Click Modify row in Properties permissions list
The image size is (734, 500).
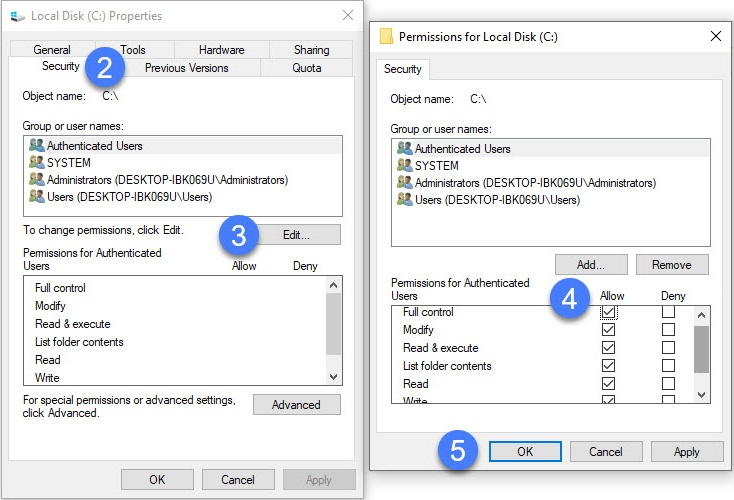pyautogui.click(x=175, y=306)
